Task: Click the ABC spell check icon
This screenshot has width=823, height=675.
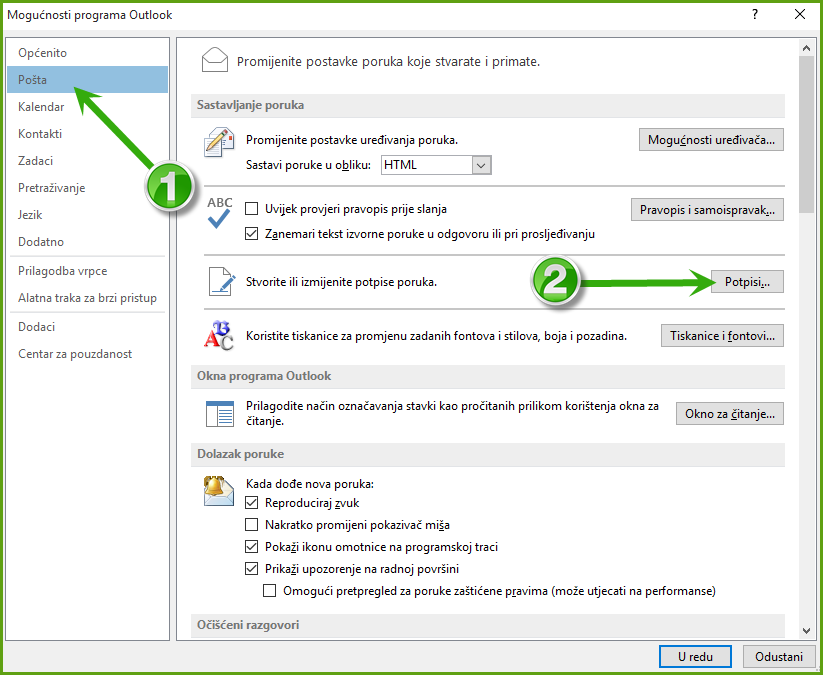Action: (x=219, y=212)
